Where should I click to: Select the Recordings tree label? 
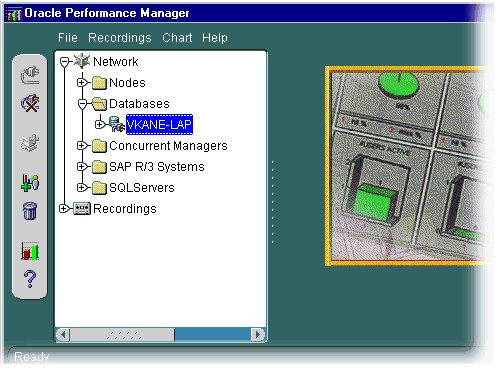[x=125, y=209]
